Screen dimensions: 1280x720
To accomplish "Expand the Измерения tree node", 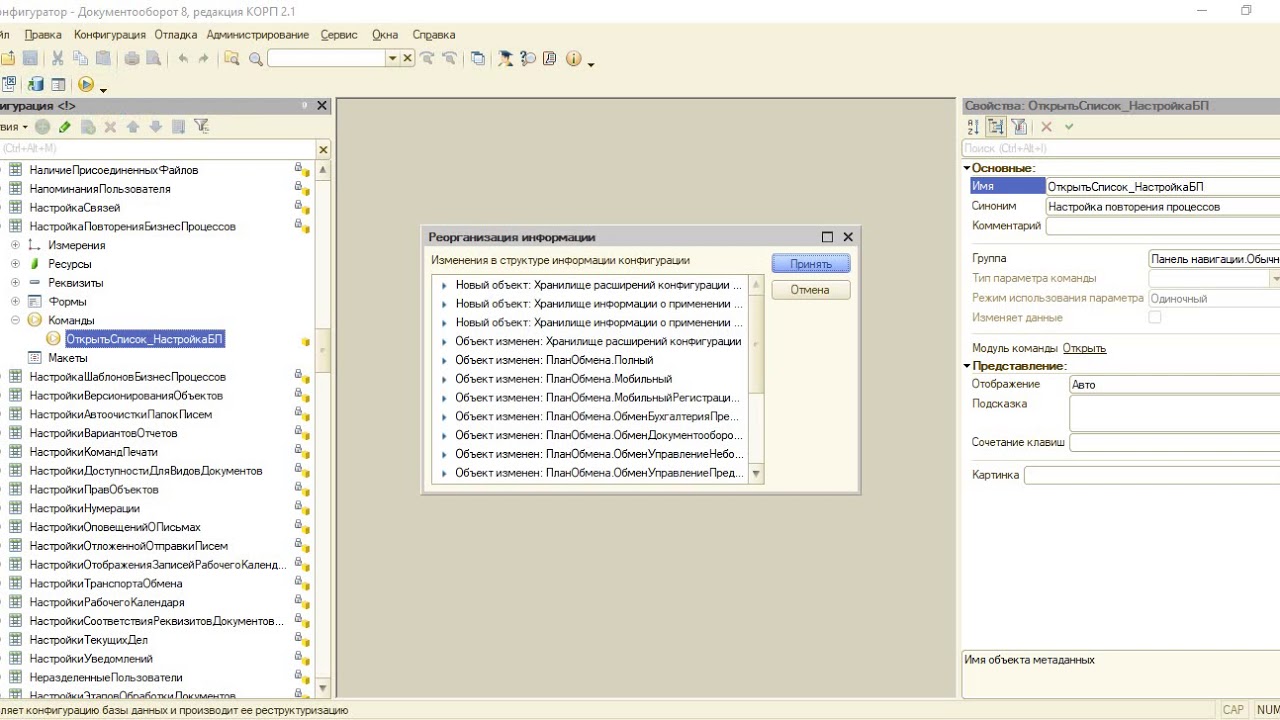I will click(16, 245).
